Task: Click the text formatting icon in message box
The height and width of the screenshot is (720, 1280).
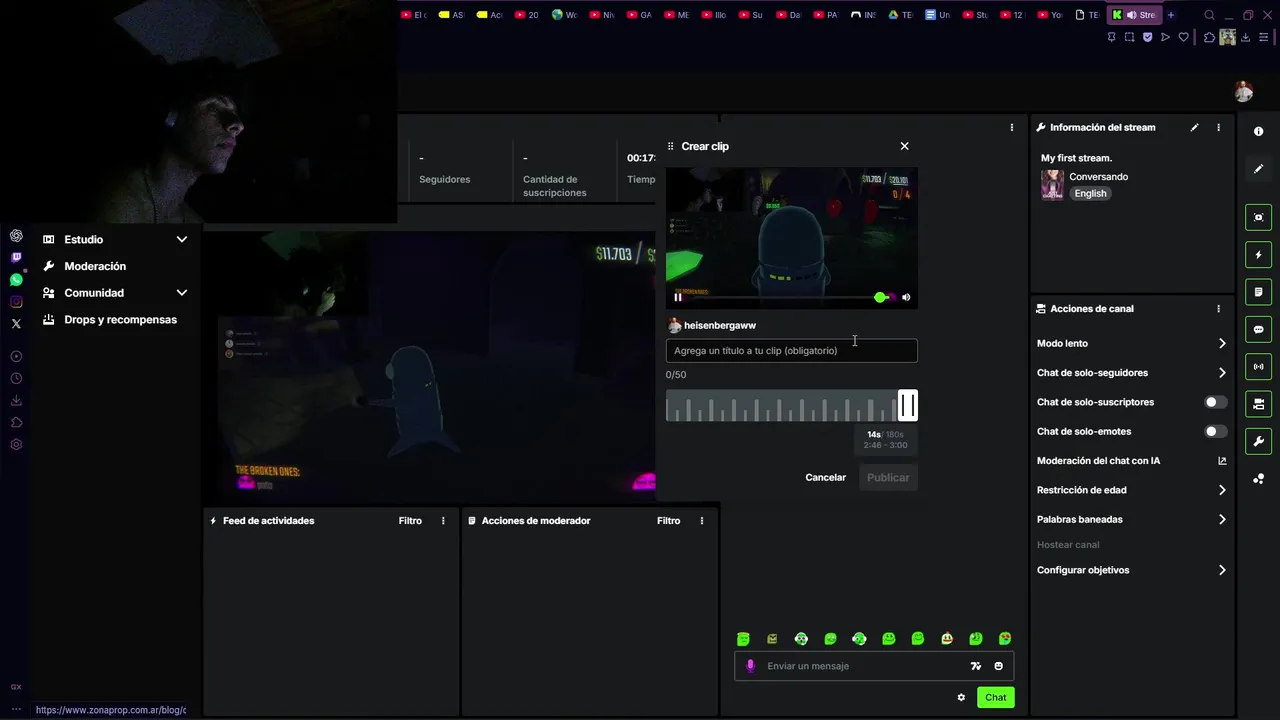Action: click(x=976, y=666)
